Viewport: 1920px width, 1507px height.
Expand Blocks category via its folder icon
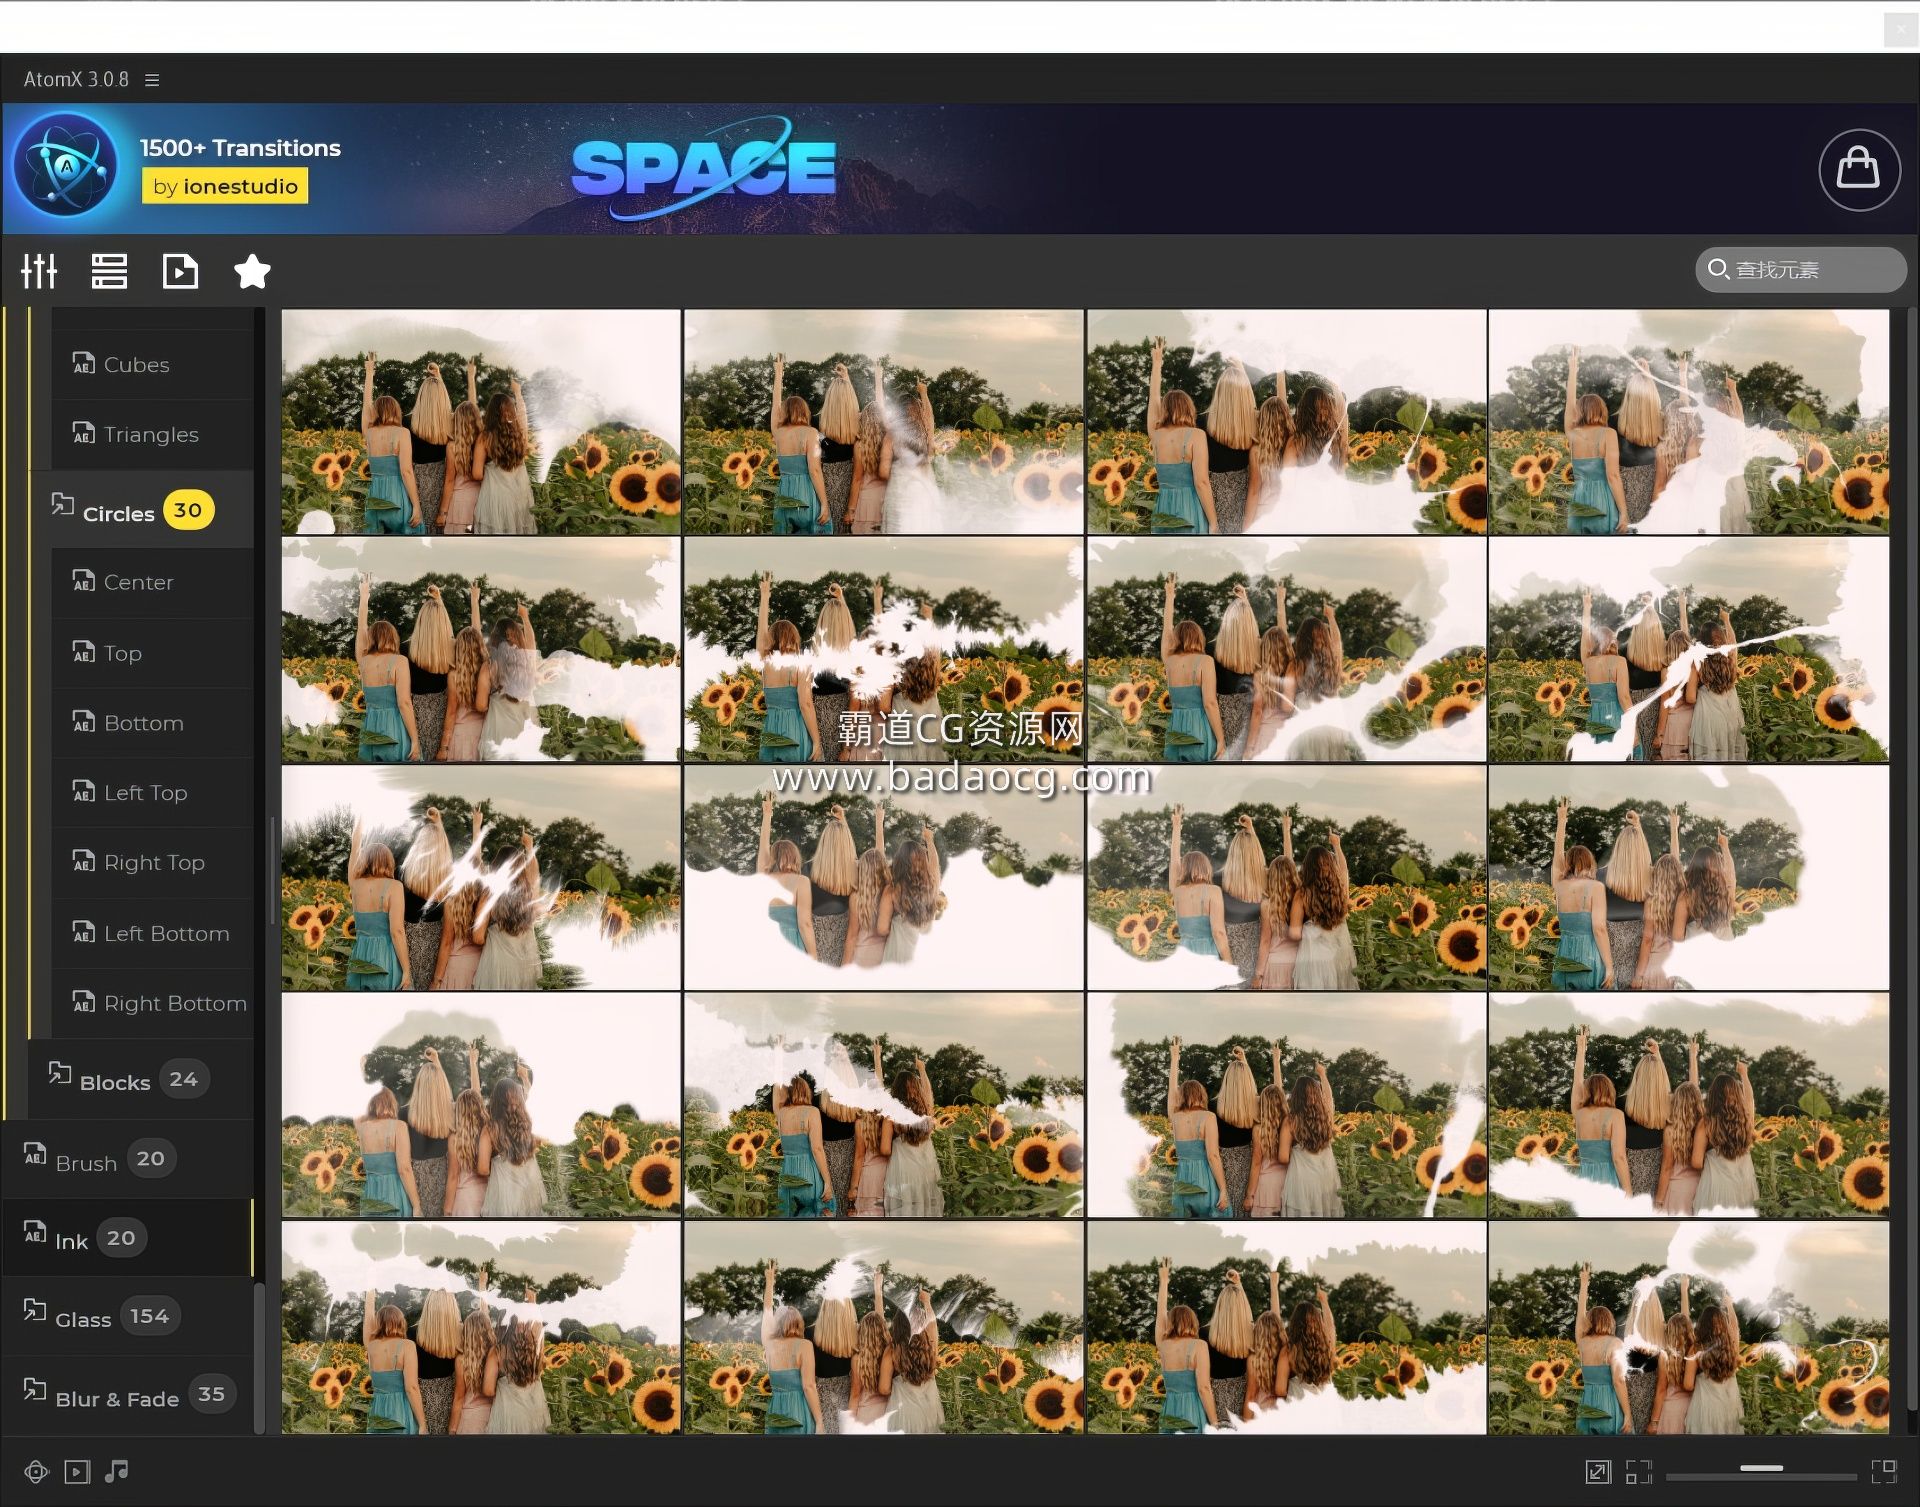[x=60, y=1073]
